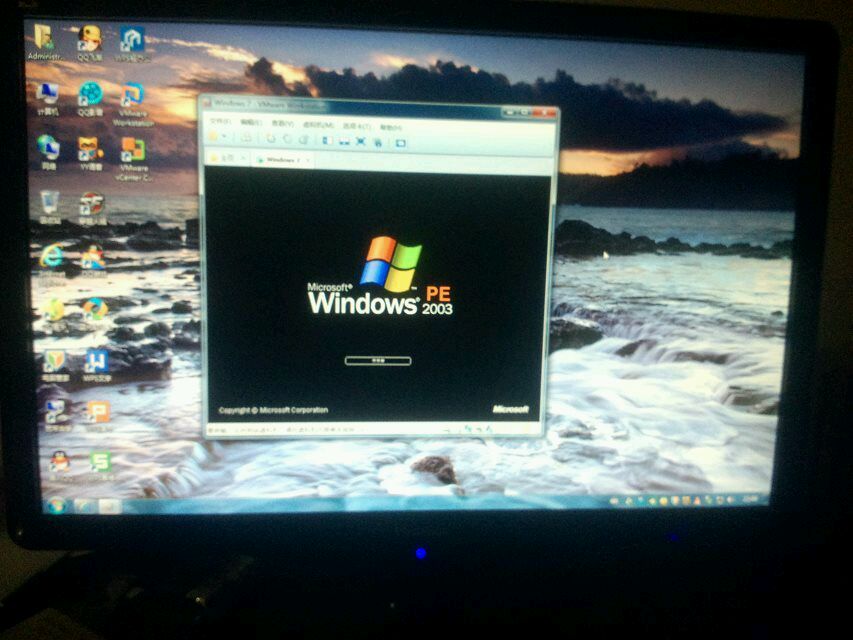Click the yellow power icon in VMware toolbar
Image resolution: width=853 pixels, height=640 pixels.
point(214,137)
